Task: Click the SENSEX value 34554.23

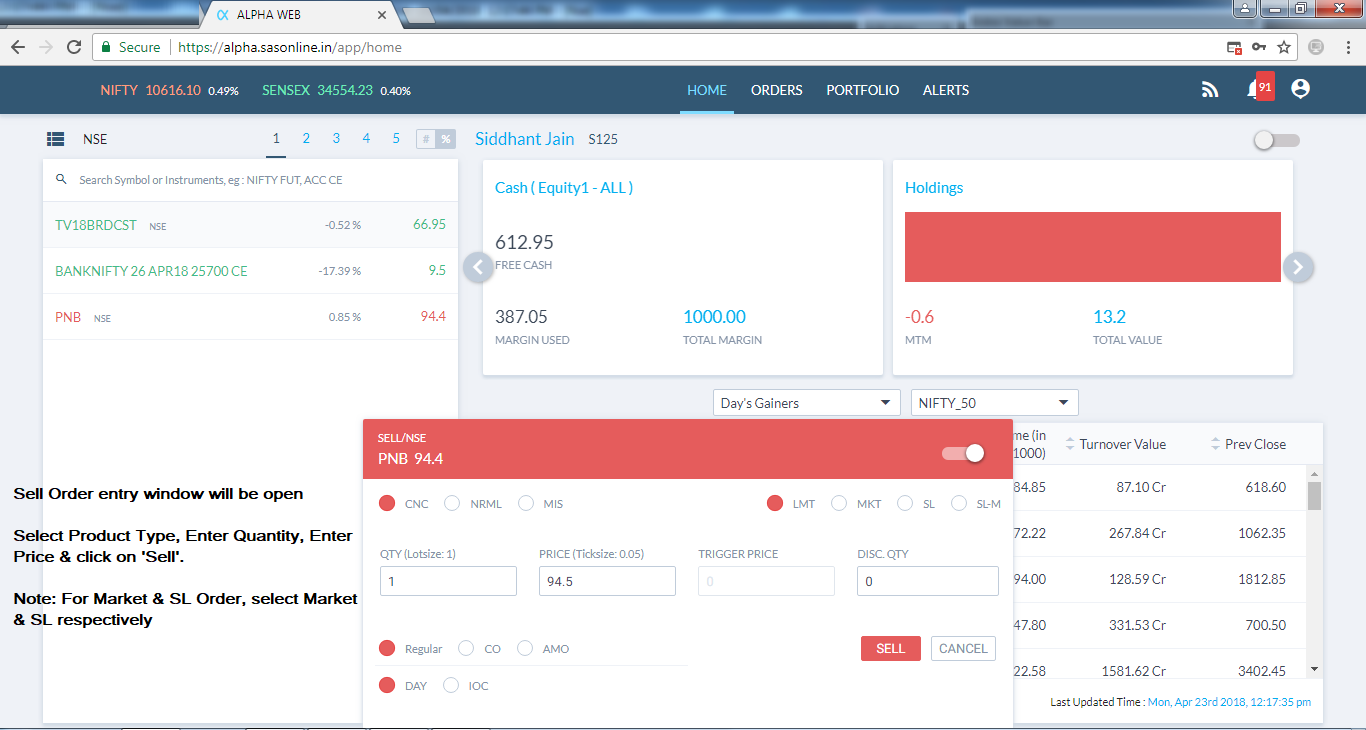Action: pyautogui.click(x=345, y=90)
